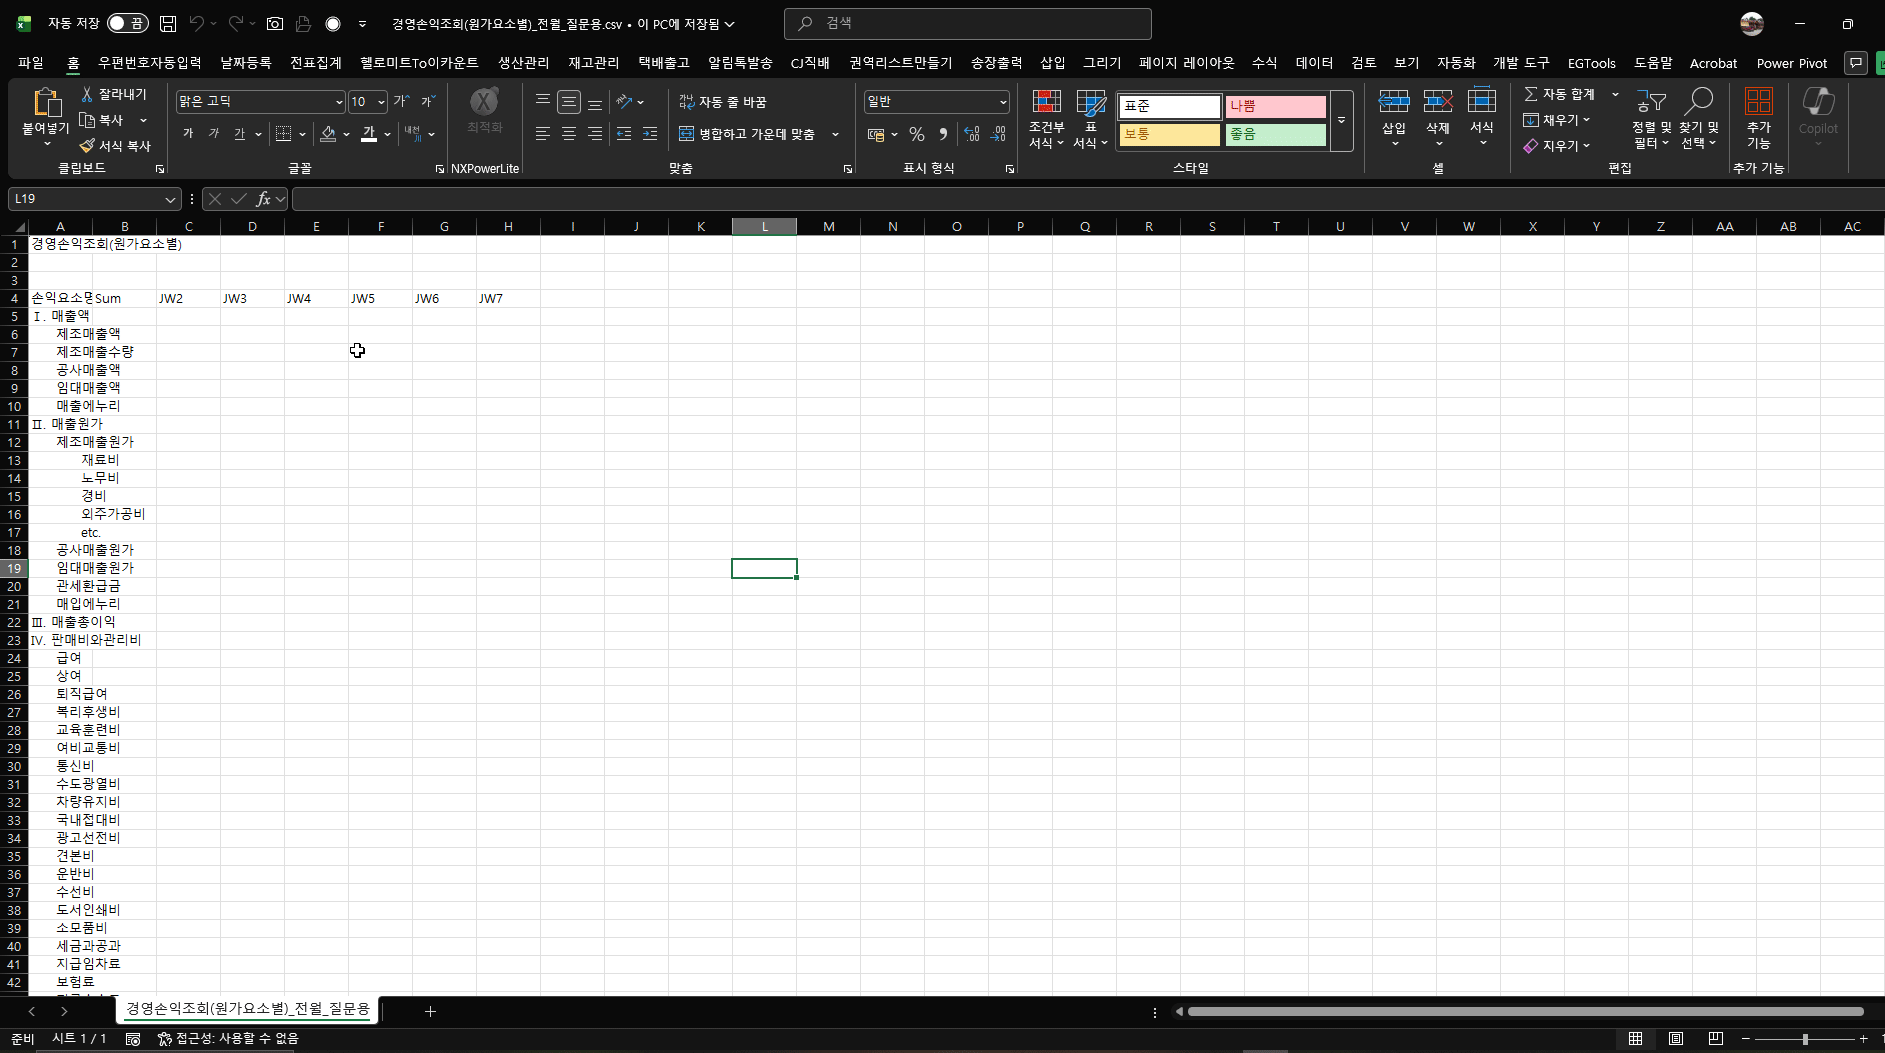The height and width of the screenshot is (1053, 1885).
Task: Click the percent style icon
Action: click(x=916, y=134)
